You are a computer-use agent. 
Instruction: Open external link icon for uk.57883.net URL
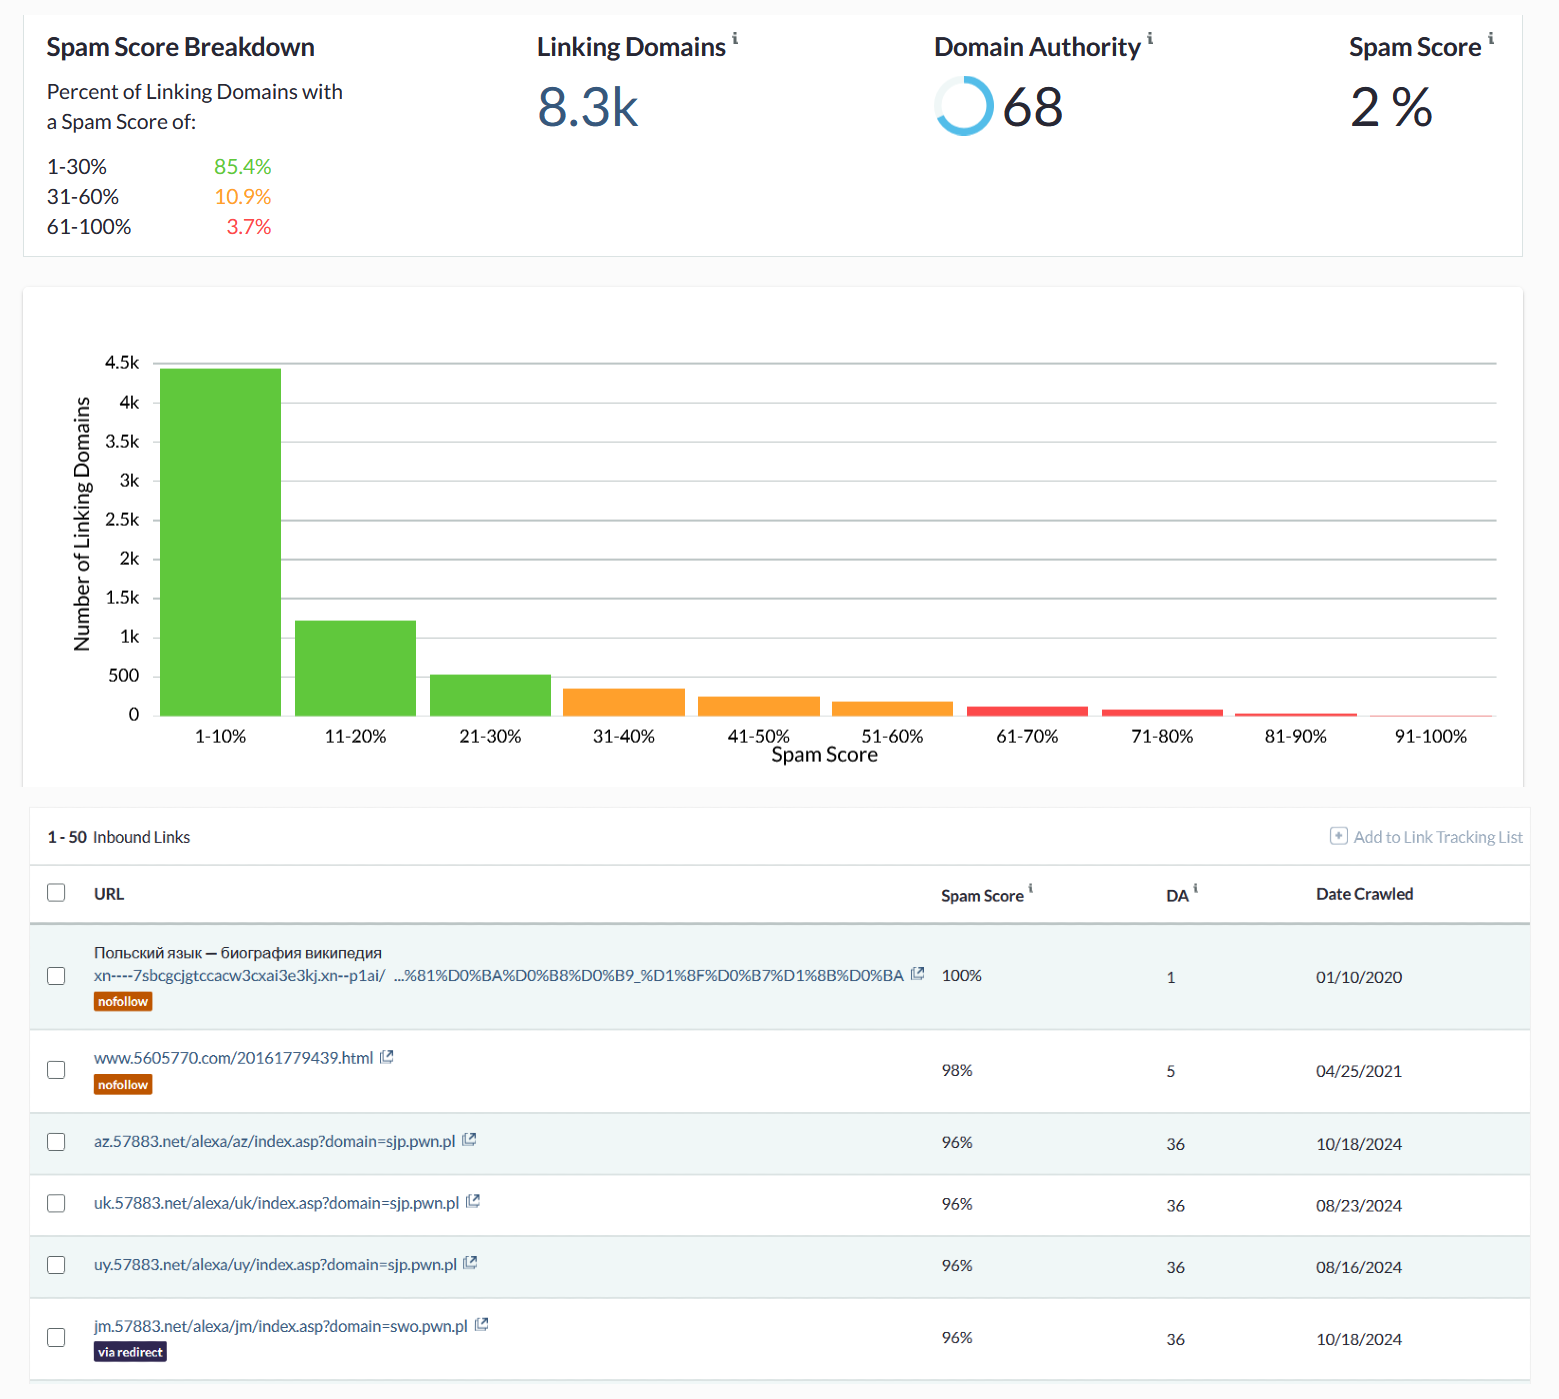(x=473, y=1202)
